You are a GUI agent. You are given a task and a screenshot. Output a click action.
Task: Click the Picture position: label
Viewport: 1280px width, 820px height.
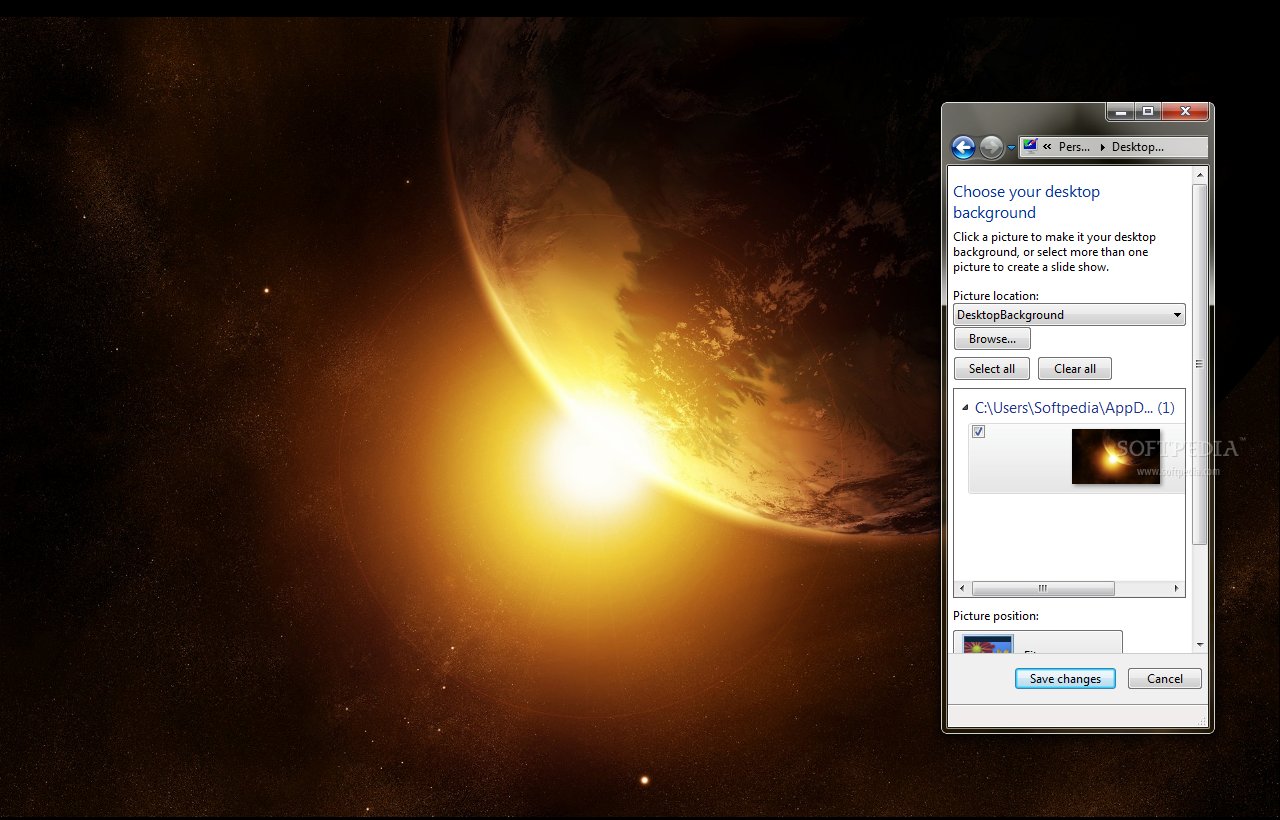[x=996, y=616]
